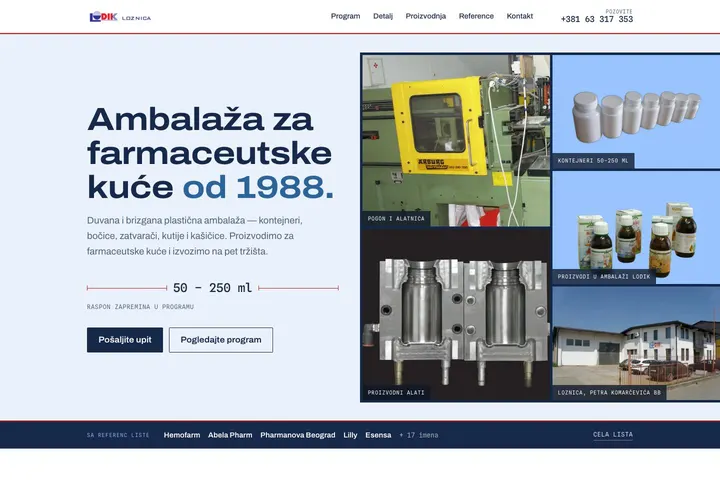Open the Cela lista link
The height and width of the screenshot is (480, 720).
pyautogui.click(x=613, y=435)
